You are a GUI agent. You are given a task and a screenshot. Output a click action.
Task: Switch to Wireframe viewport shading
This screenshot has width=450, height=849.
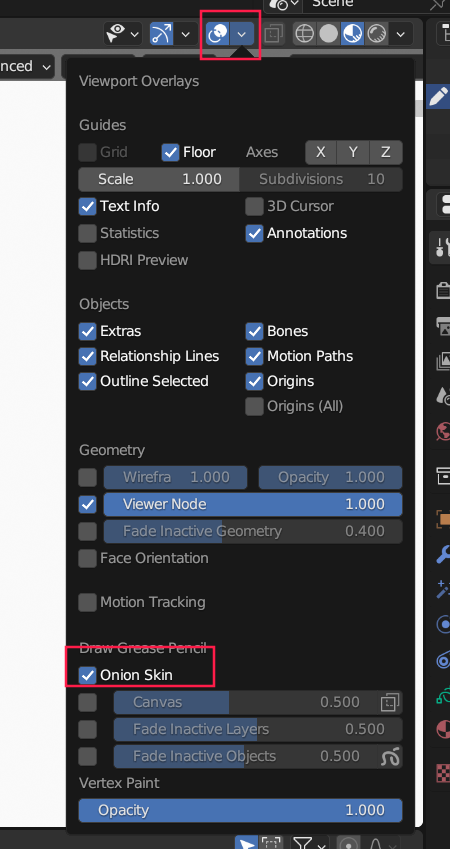click(304, 34)
